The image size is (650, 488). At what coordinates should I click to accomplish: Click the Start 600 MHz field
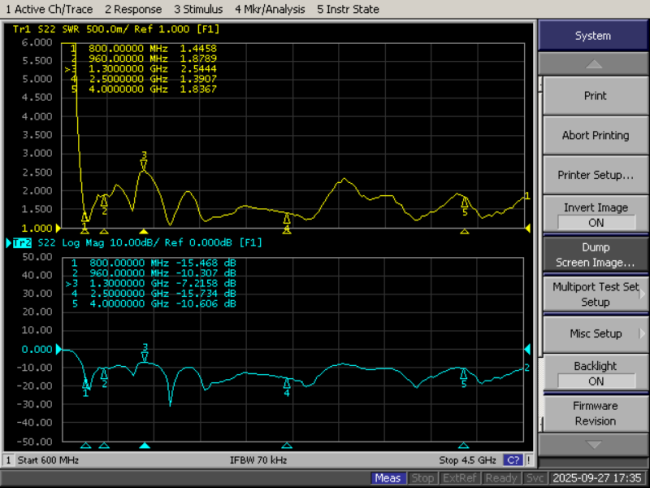tap(48, 460)
